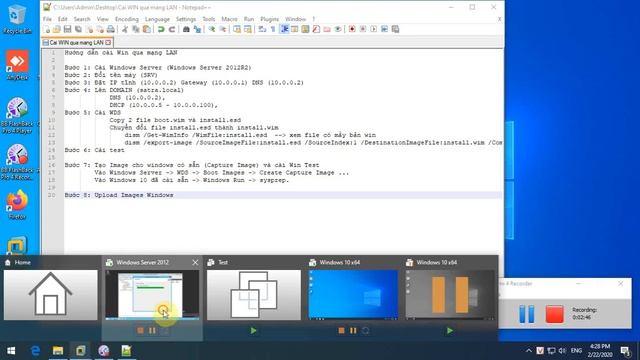Open the Edit menu
Viewport: 640px width, 360px height.
coord(62,19)
